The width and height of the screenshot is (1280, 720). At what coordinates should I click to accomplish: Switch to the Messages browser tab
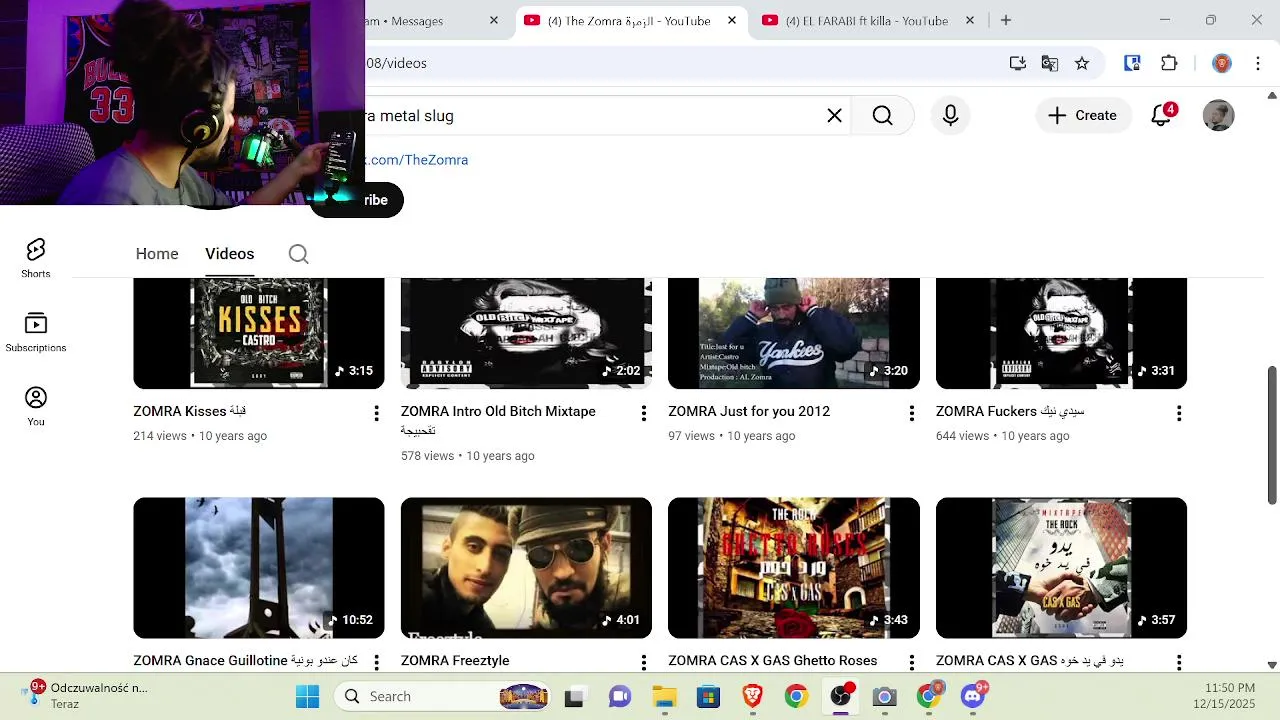point(430,21)
